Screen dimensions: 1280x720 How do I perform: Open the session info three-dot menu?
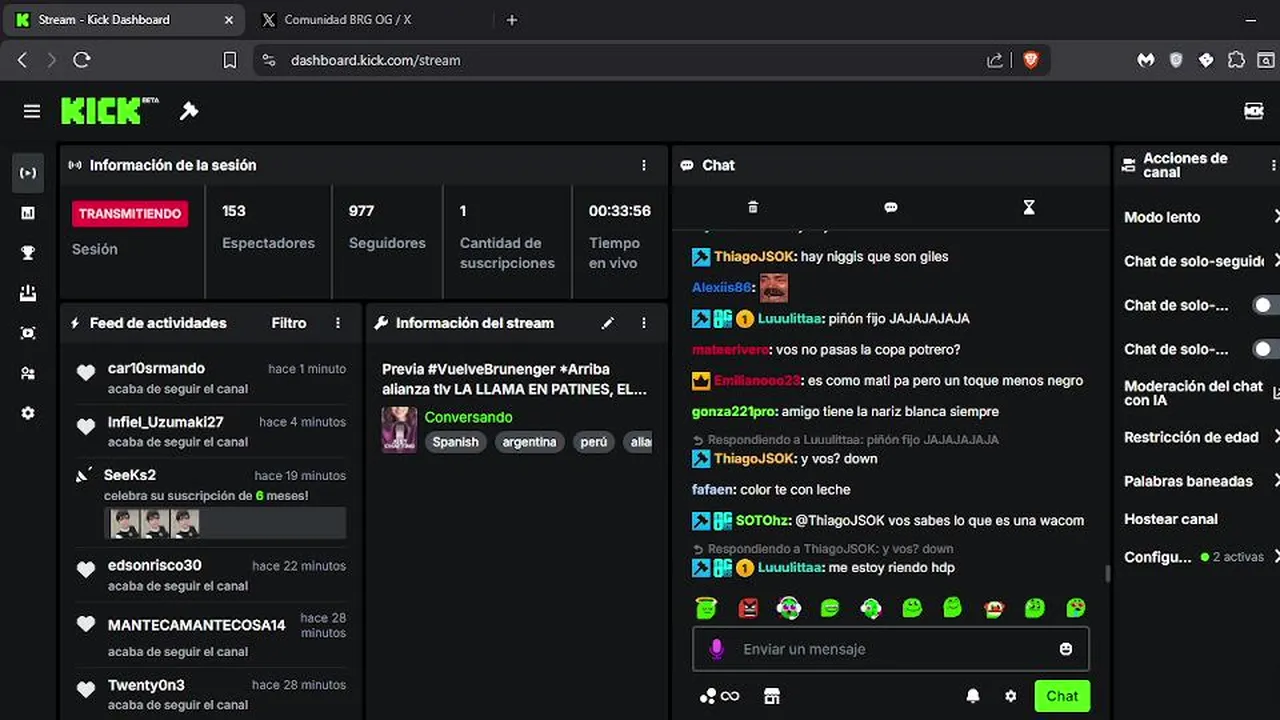tap(644, 165)
